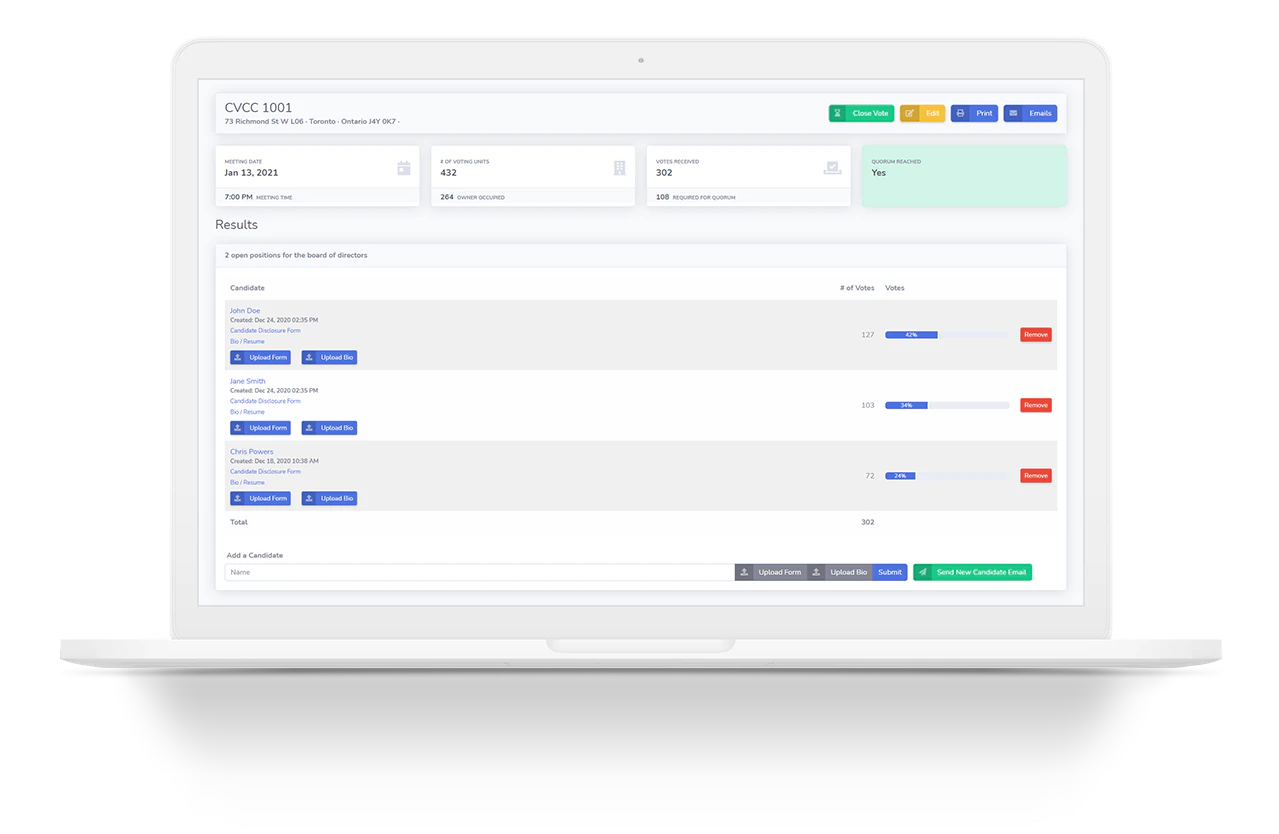
Task: Open John Doe's Candidate Disclosure Form
Action: (x=265, y=330)
